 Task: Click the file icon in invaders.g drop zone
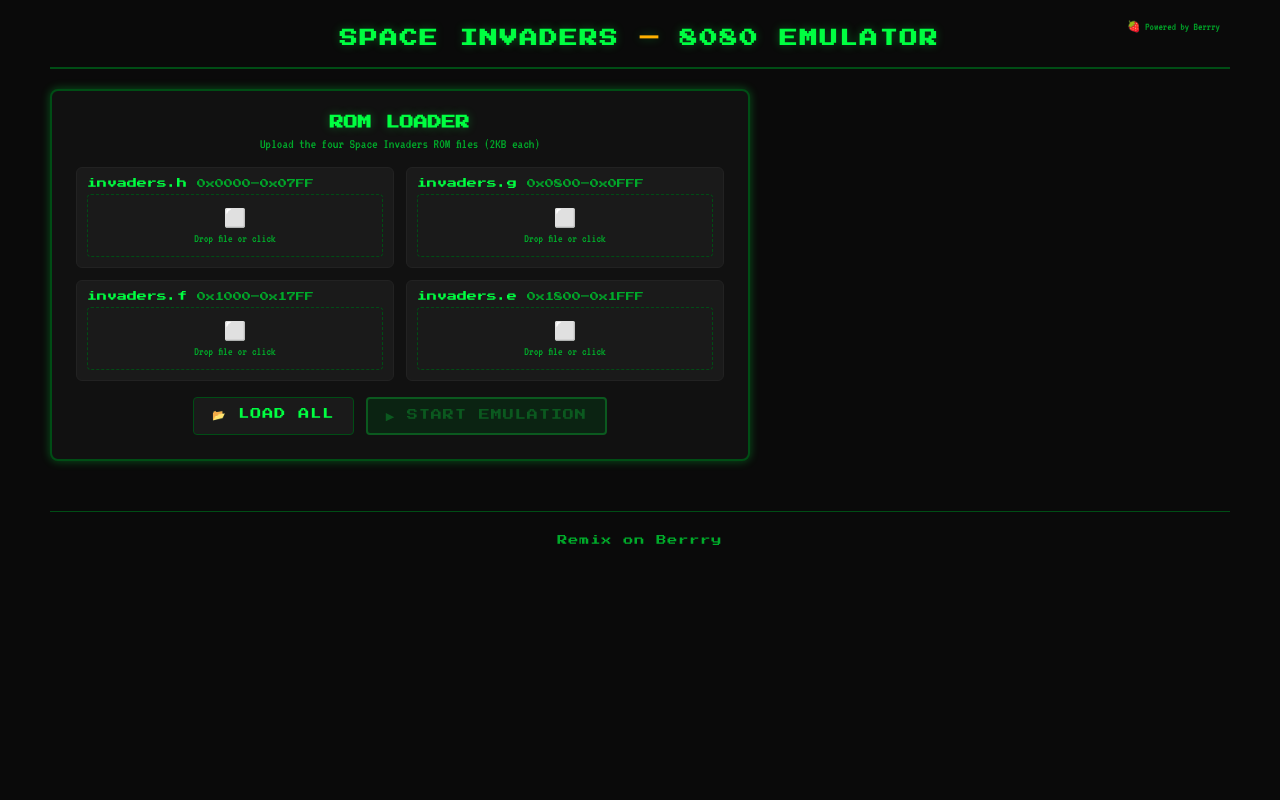(x=565, y=217)
